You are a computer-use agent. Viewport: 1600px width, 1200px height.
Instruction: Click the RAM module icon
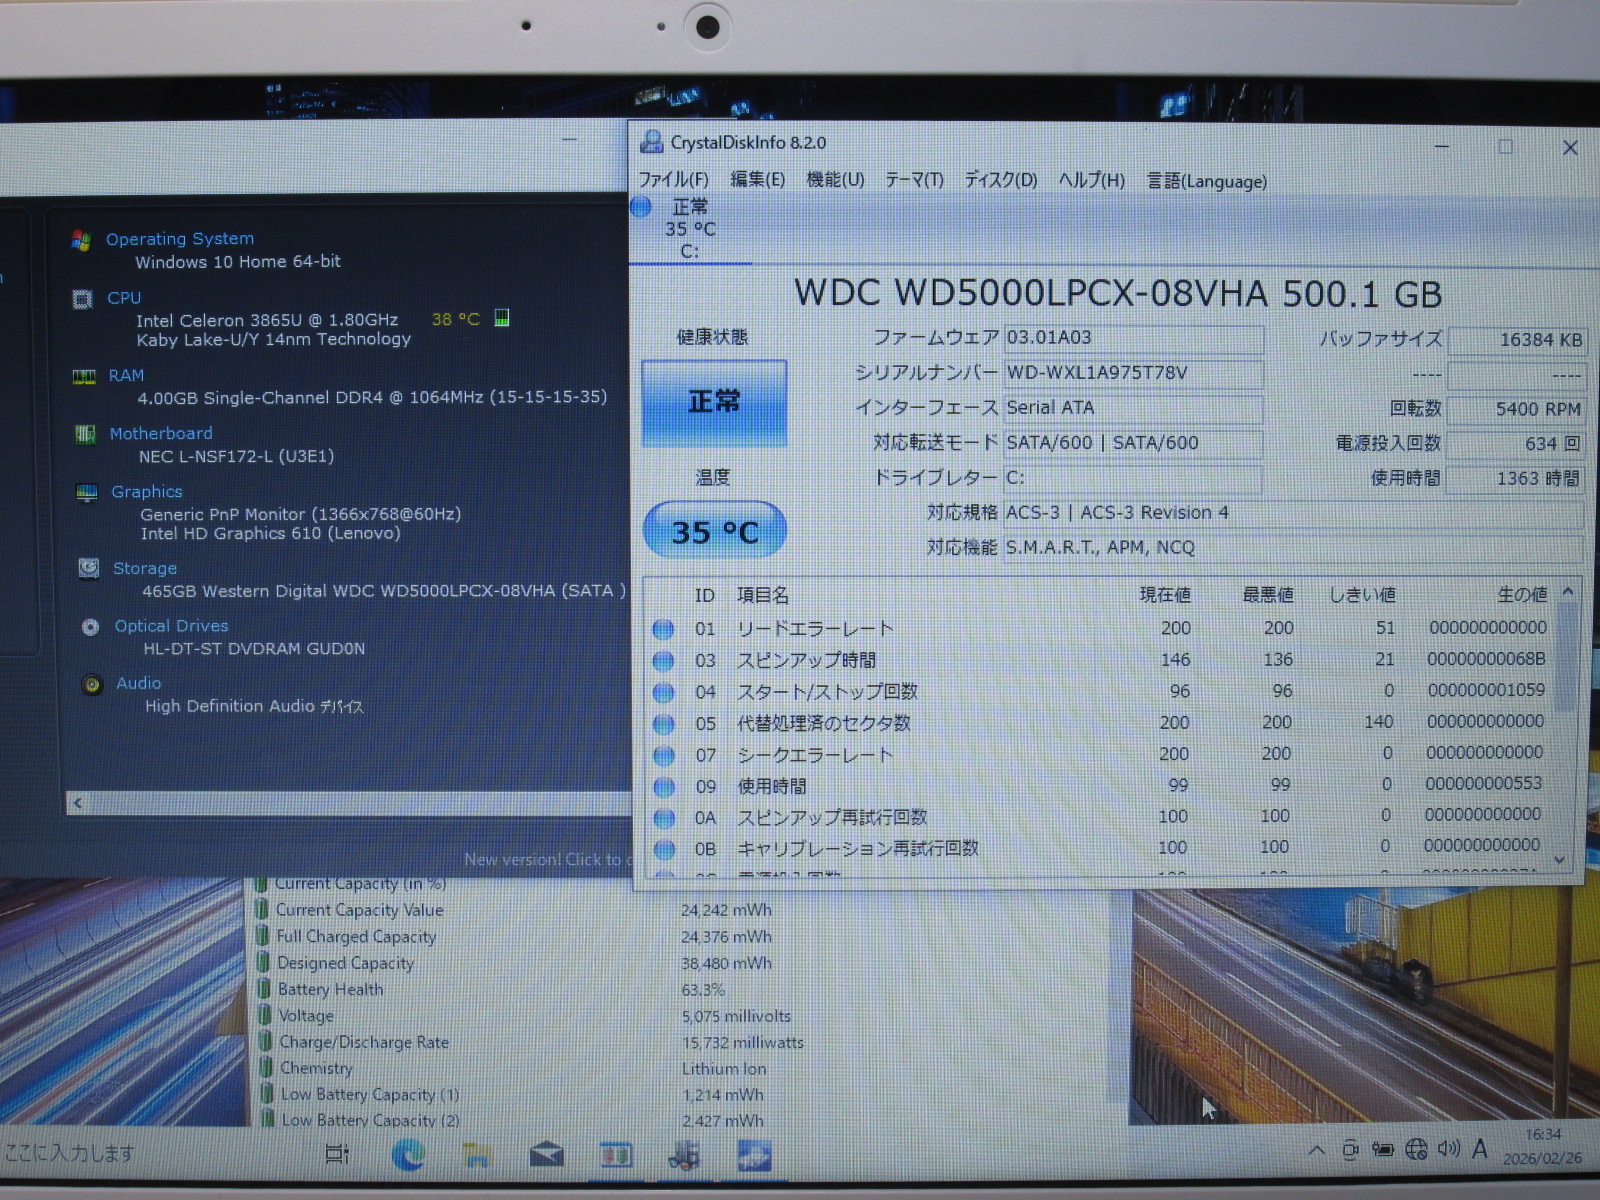[x=84, y=376]
